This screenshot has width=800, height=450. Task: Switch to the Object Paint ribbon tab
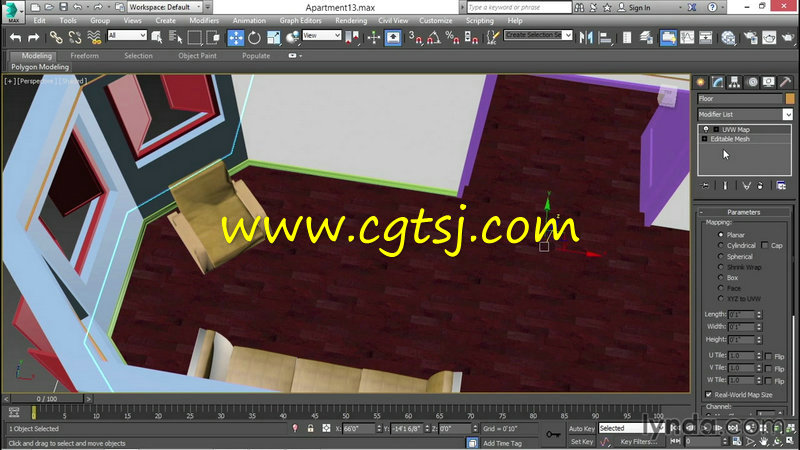[197, 56]
